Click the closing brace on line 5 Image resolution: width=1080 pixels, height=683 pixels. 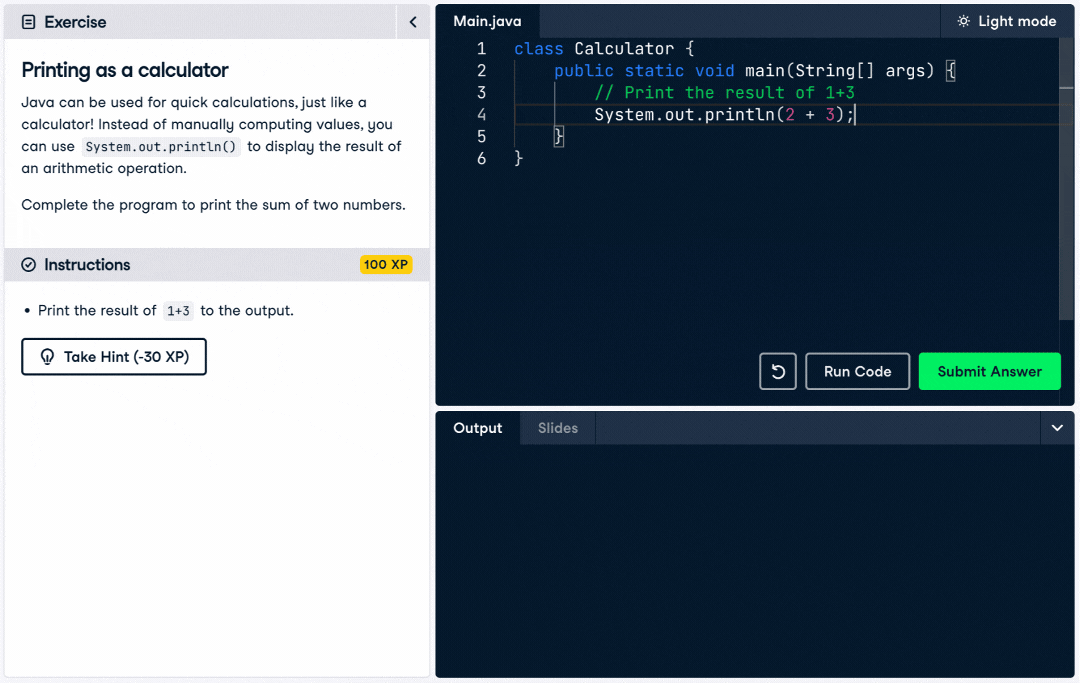[559, 136]
